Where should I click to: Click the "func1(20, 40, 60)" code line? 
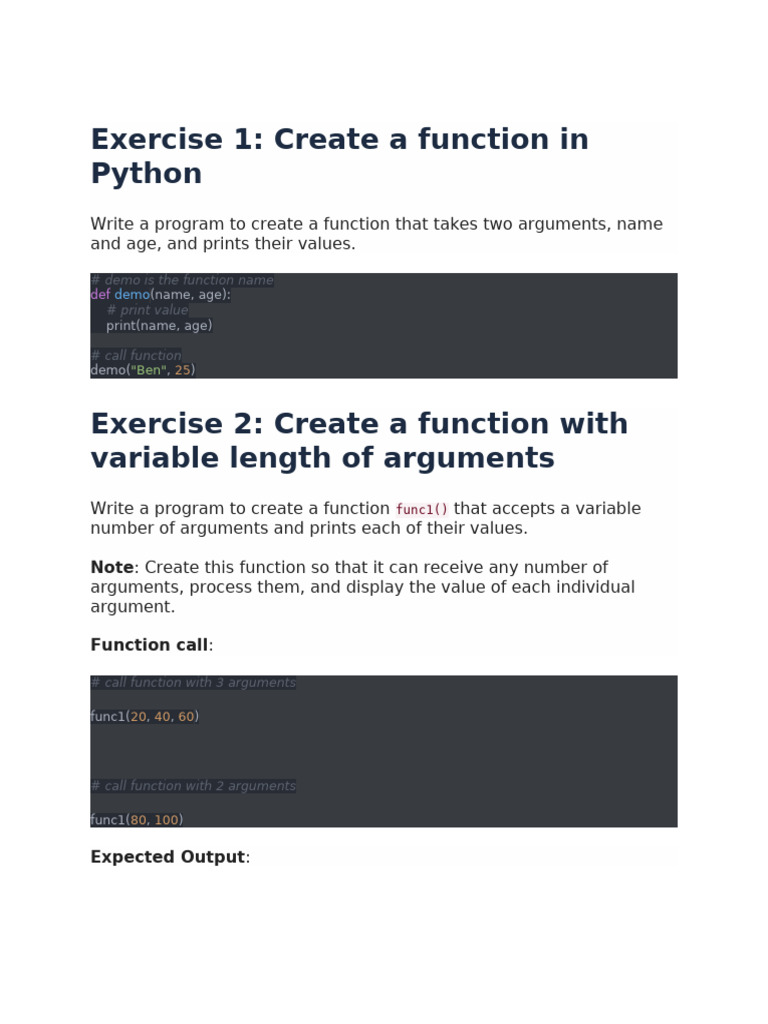click(x=144, y=717)
